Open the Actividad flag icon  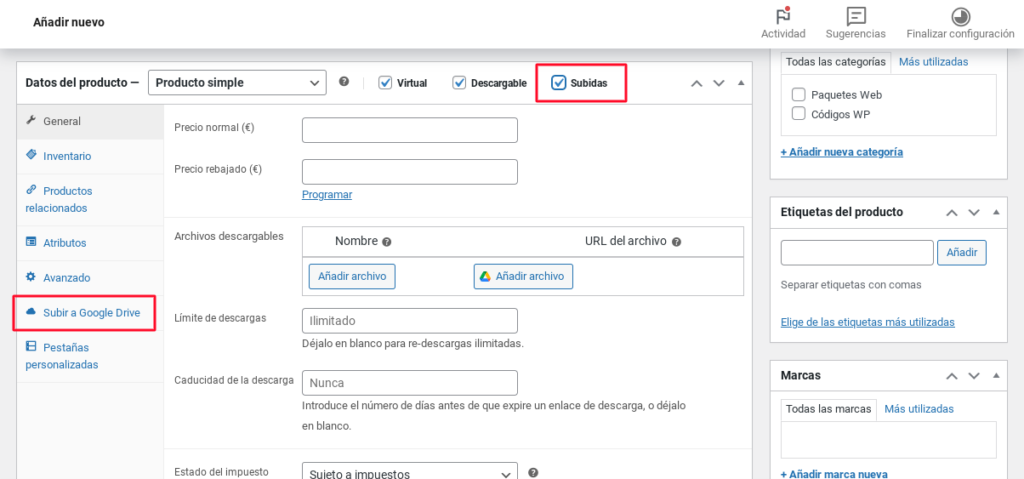click(783, 16)
